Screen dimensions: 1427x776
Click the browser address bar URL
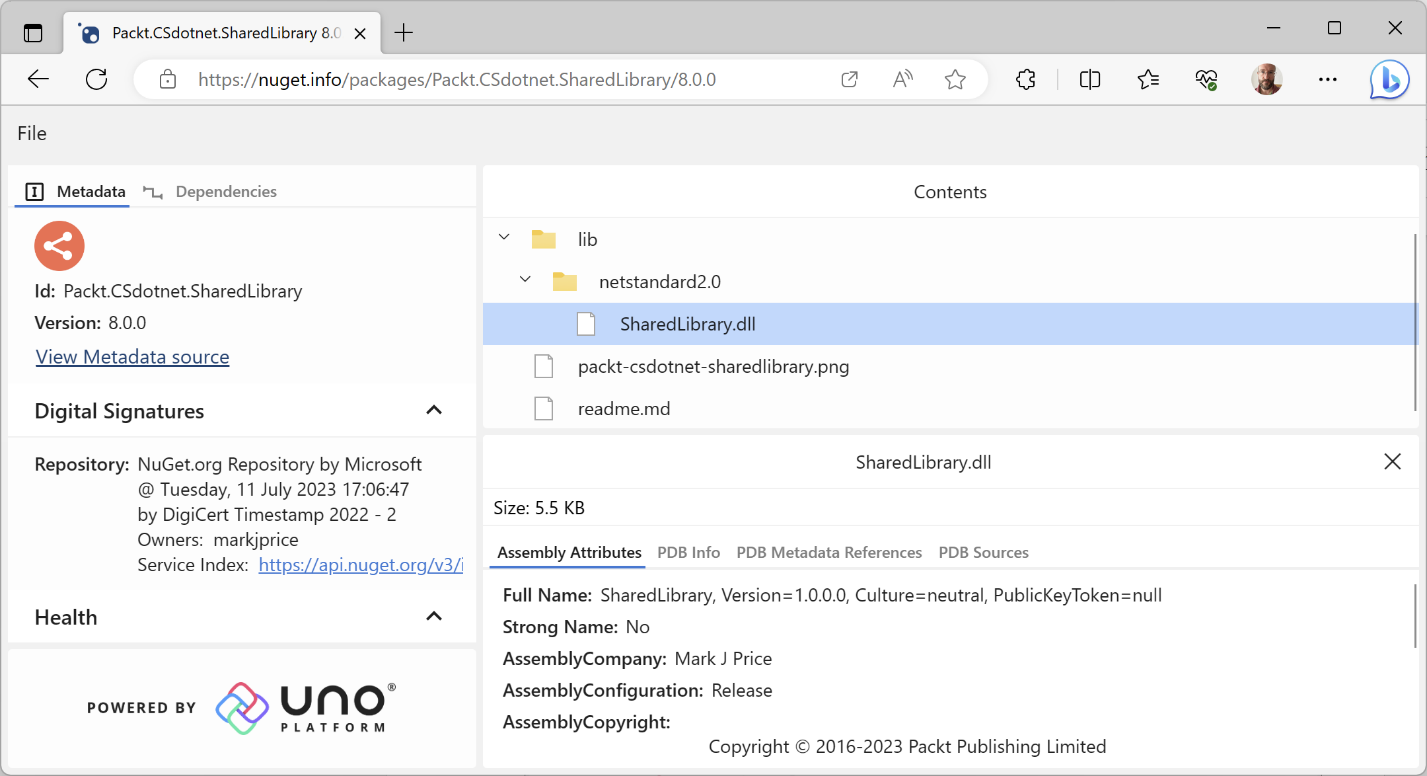[457, 80]
